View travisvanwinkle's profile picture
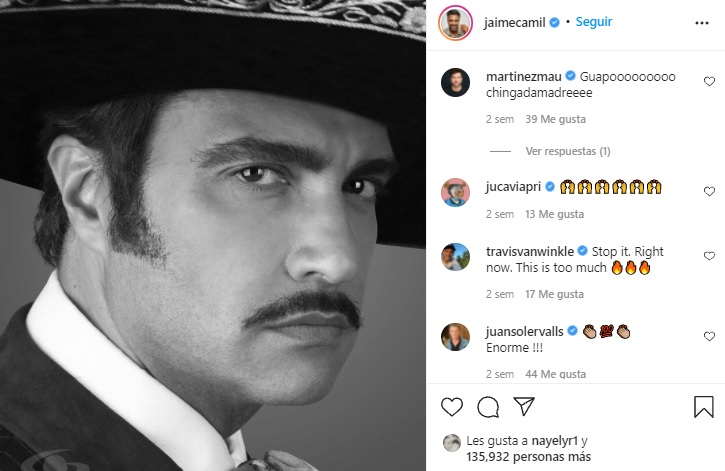725x471 pixels. tap(455, 257)
